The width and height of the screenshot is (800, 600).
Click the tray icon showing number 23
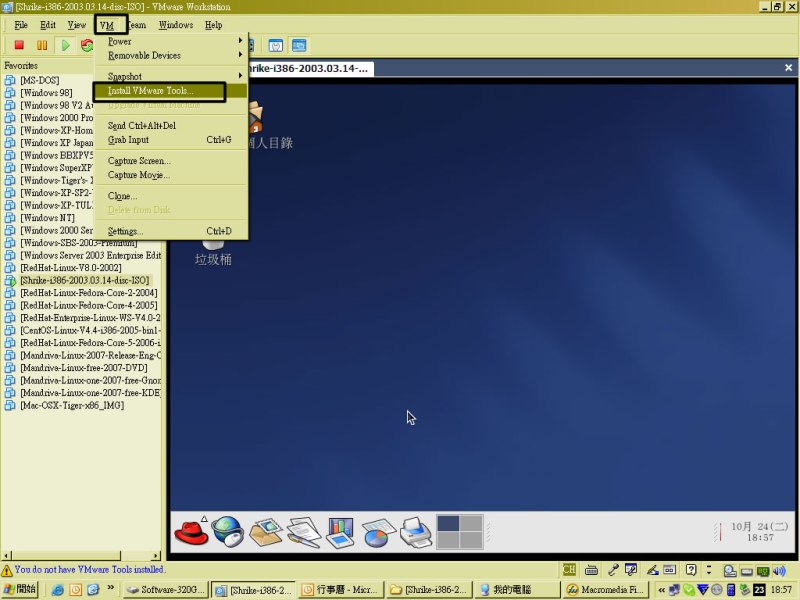point(759,590)
